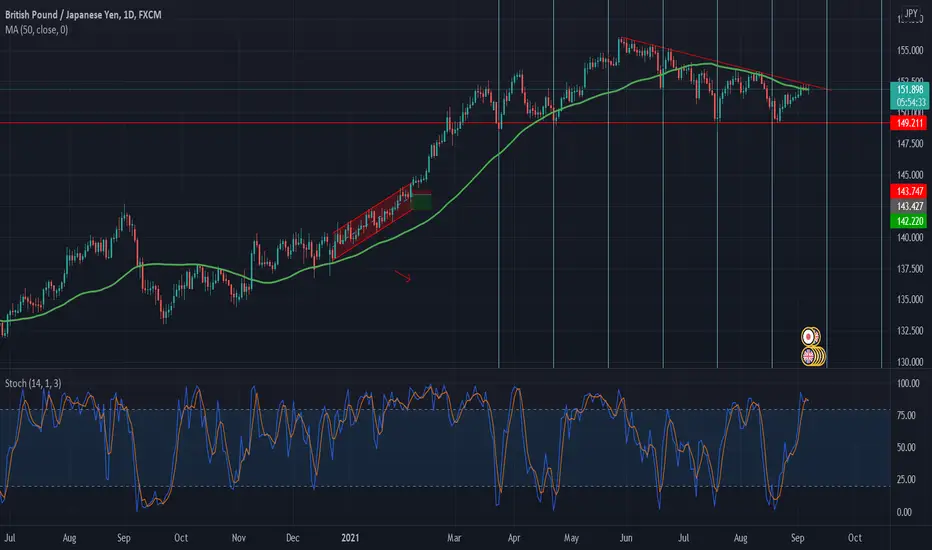Click the 140.000 price axis label
Screen dimensions: 932x550
(910, 237)
